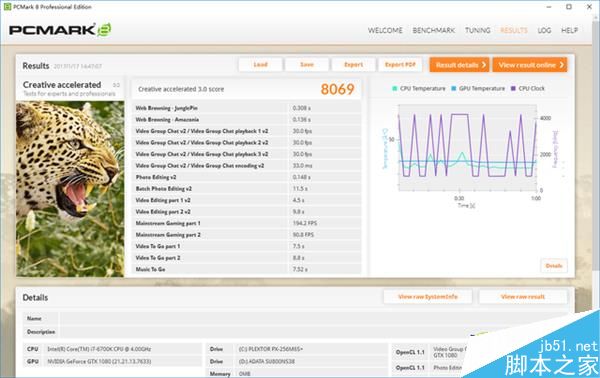The height and width of the screenshot is (378, 600).
Task: Click the Save results button
Action: (307, 65)
